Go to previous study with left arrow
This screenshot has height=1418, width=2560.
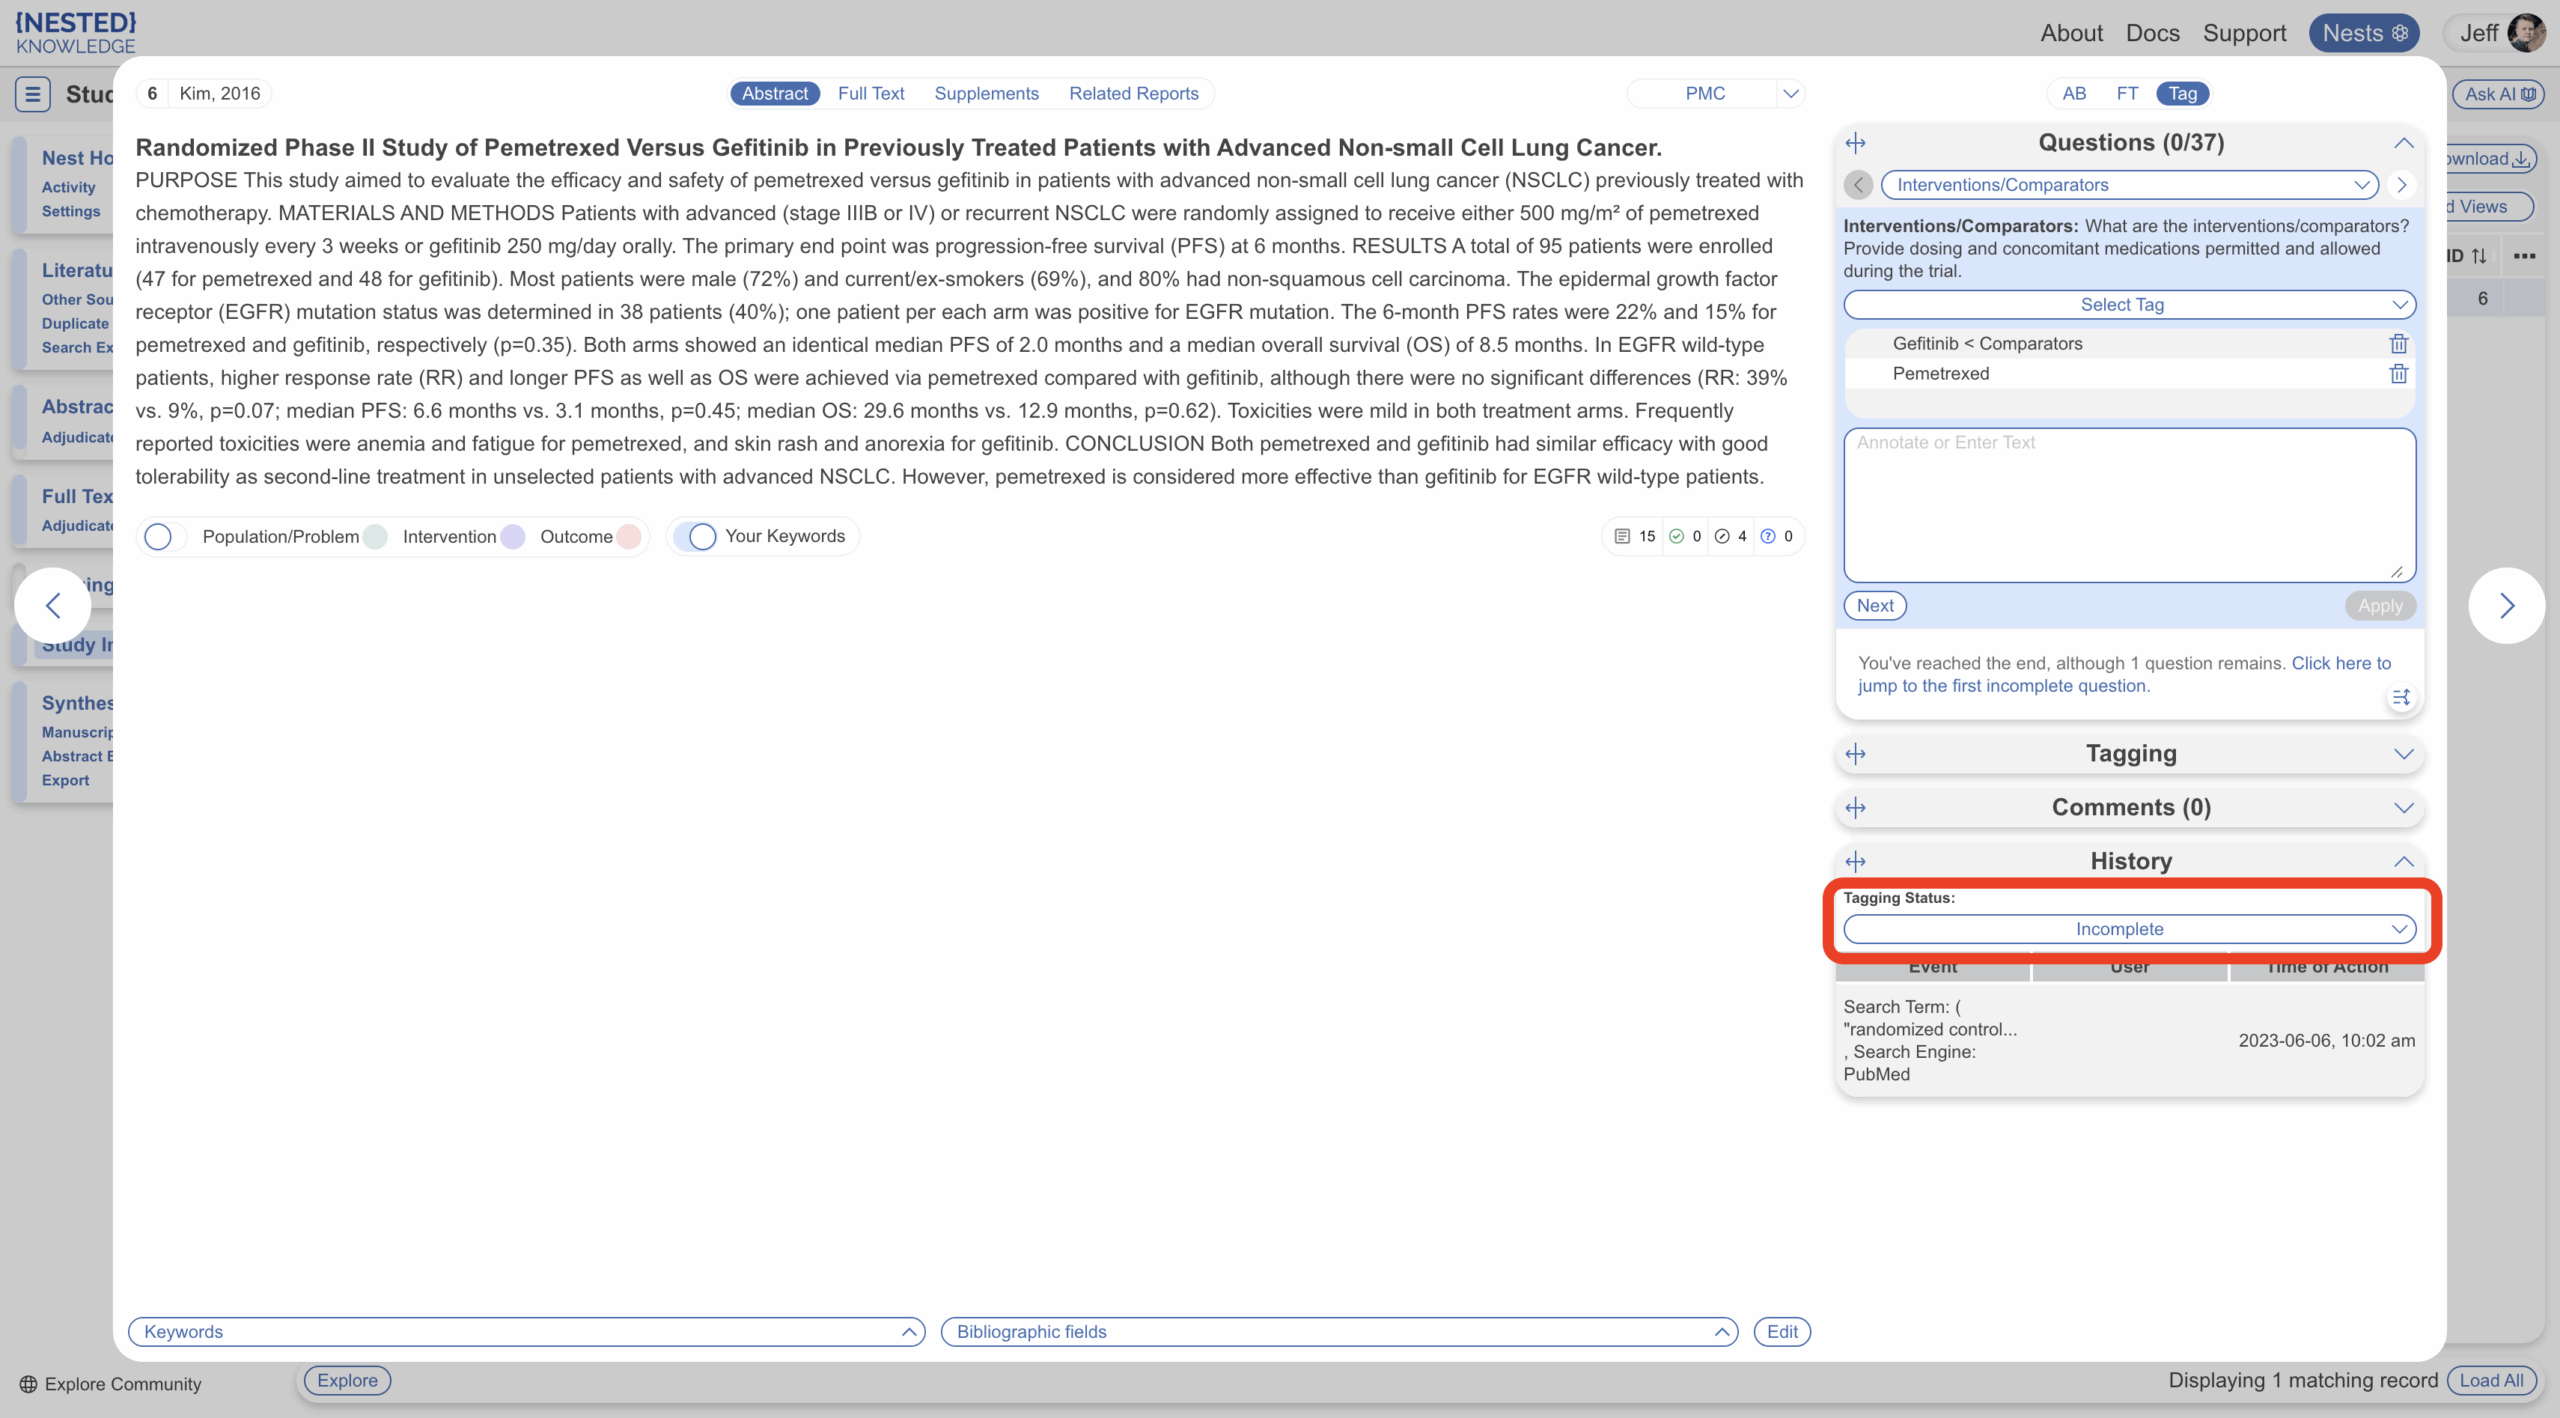point(54,606)
